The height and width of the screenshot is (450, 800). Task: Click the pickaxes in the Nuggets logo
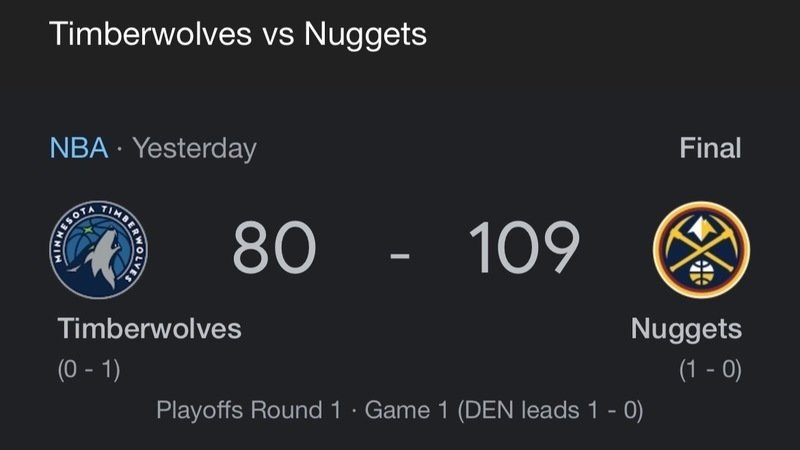tap(700, 238)
